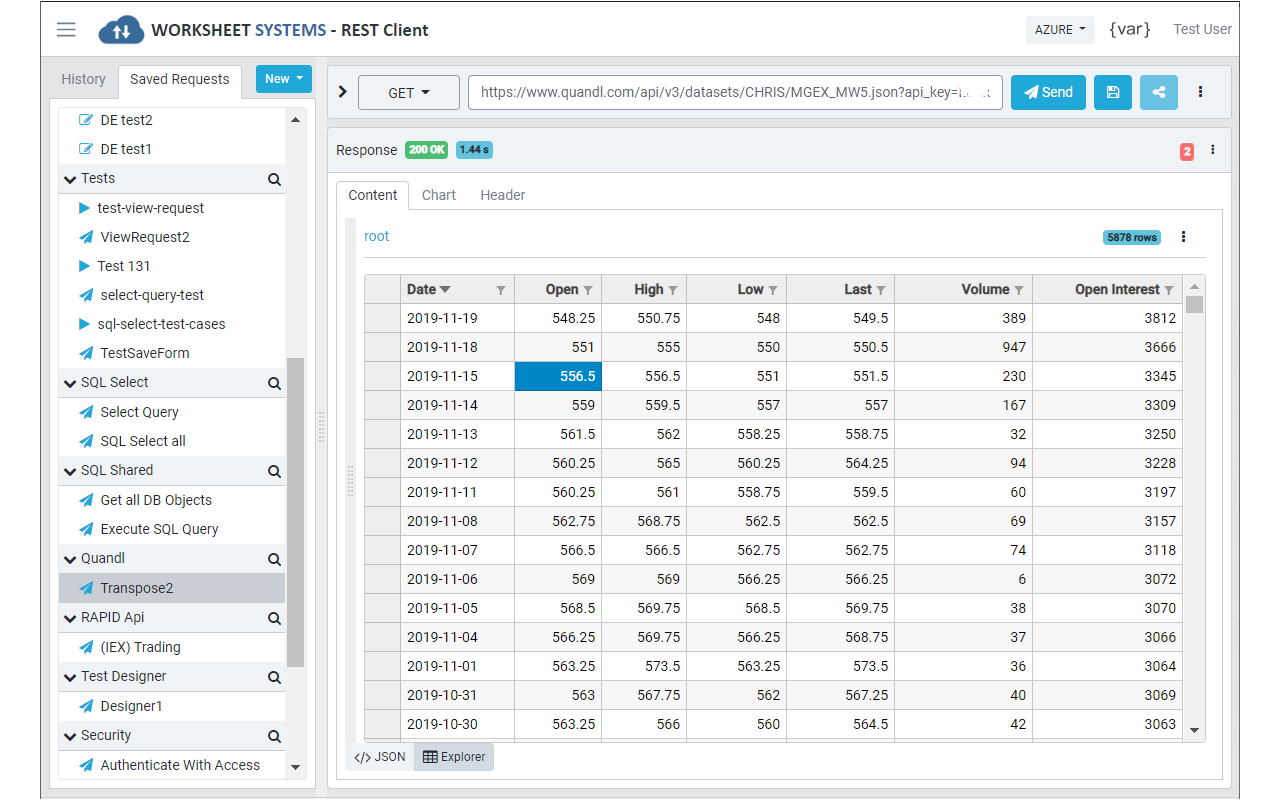Expand the request details chevron
1280x800 pixels.
click(x=343, y=92)
